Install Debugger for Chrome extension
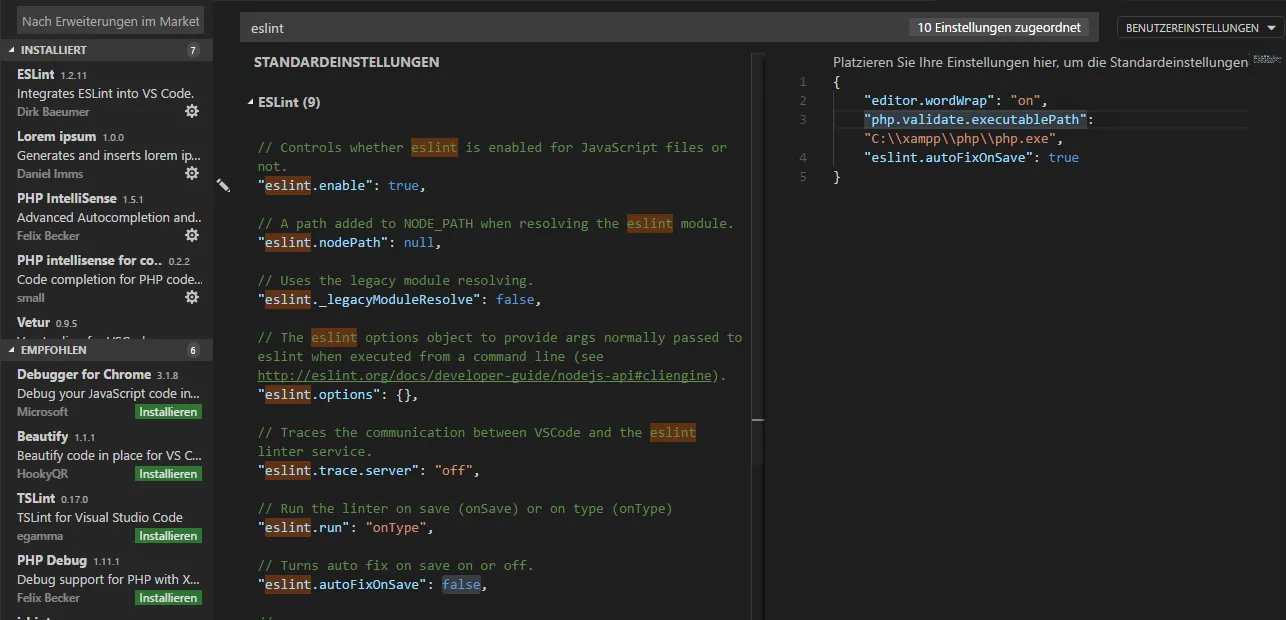Image resolution: width=1286 pixels, height=620 pixels. (168, 412)
